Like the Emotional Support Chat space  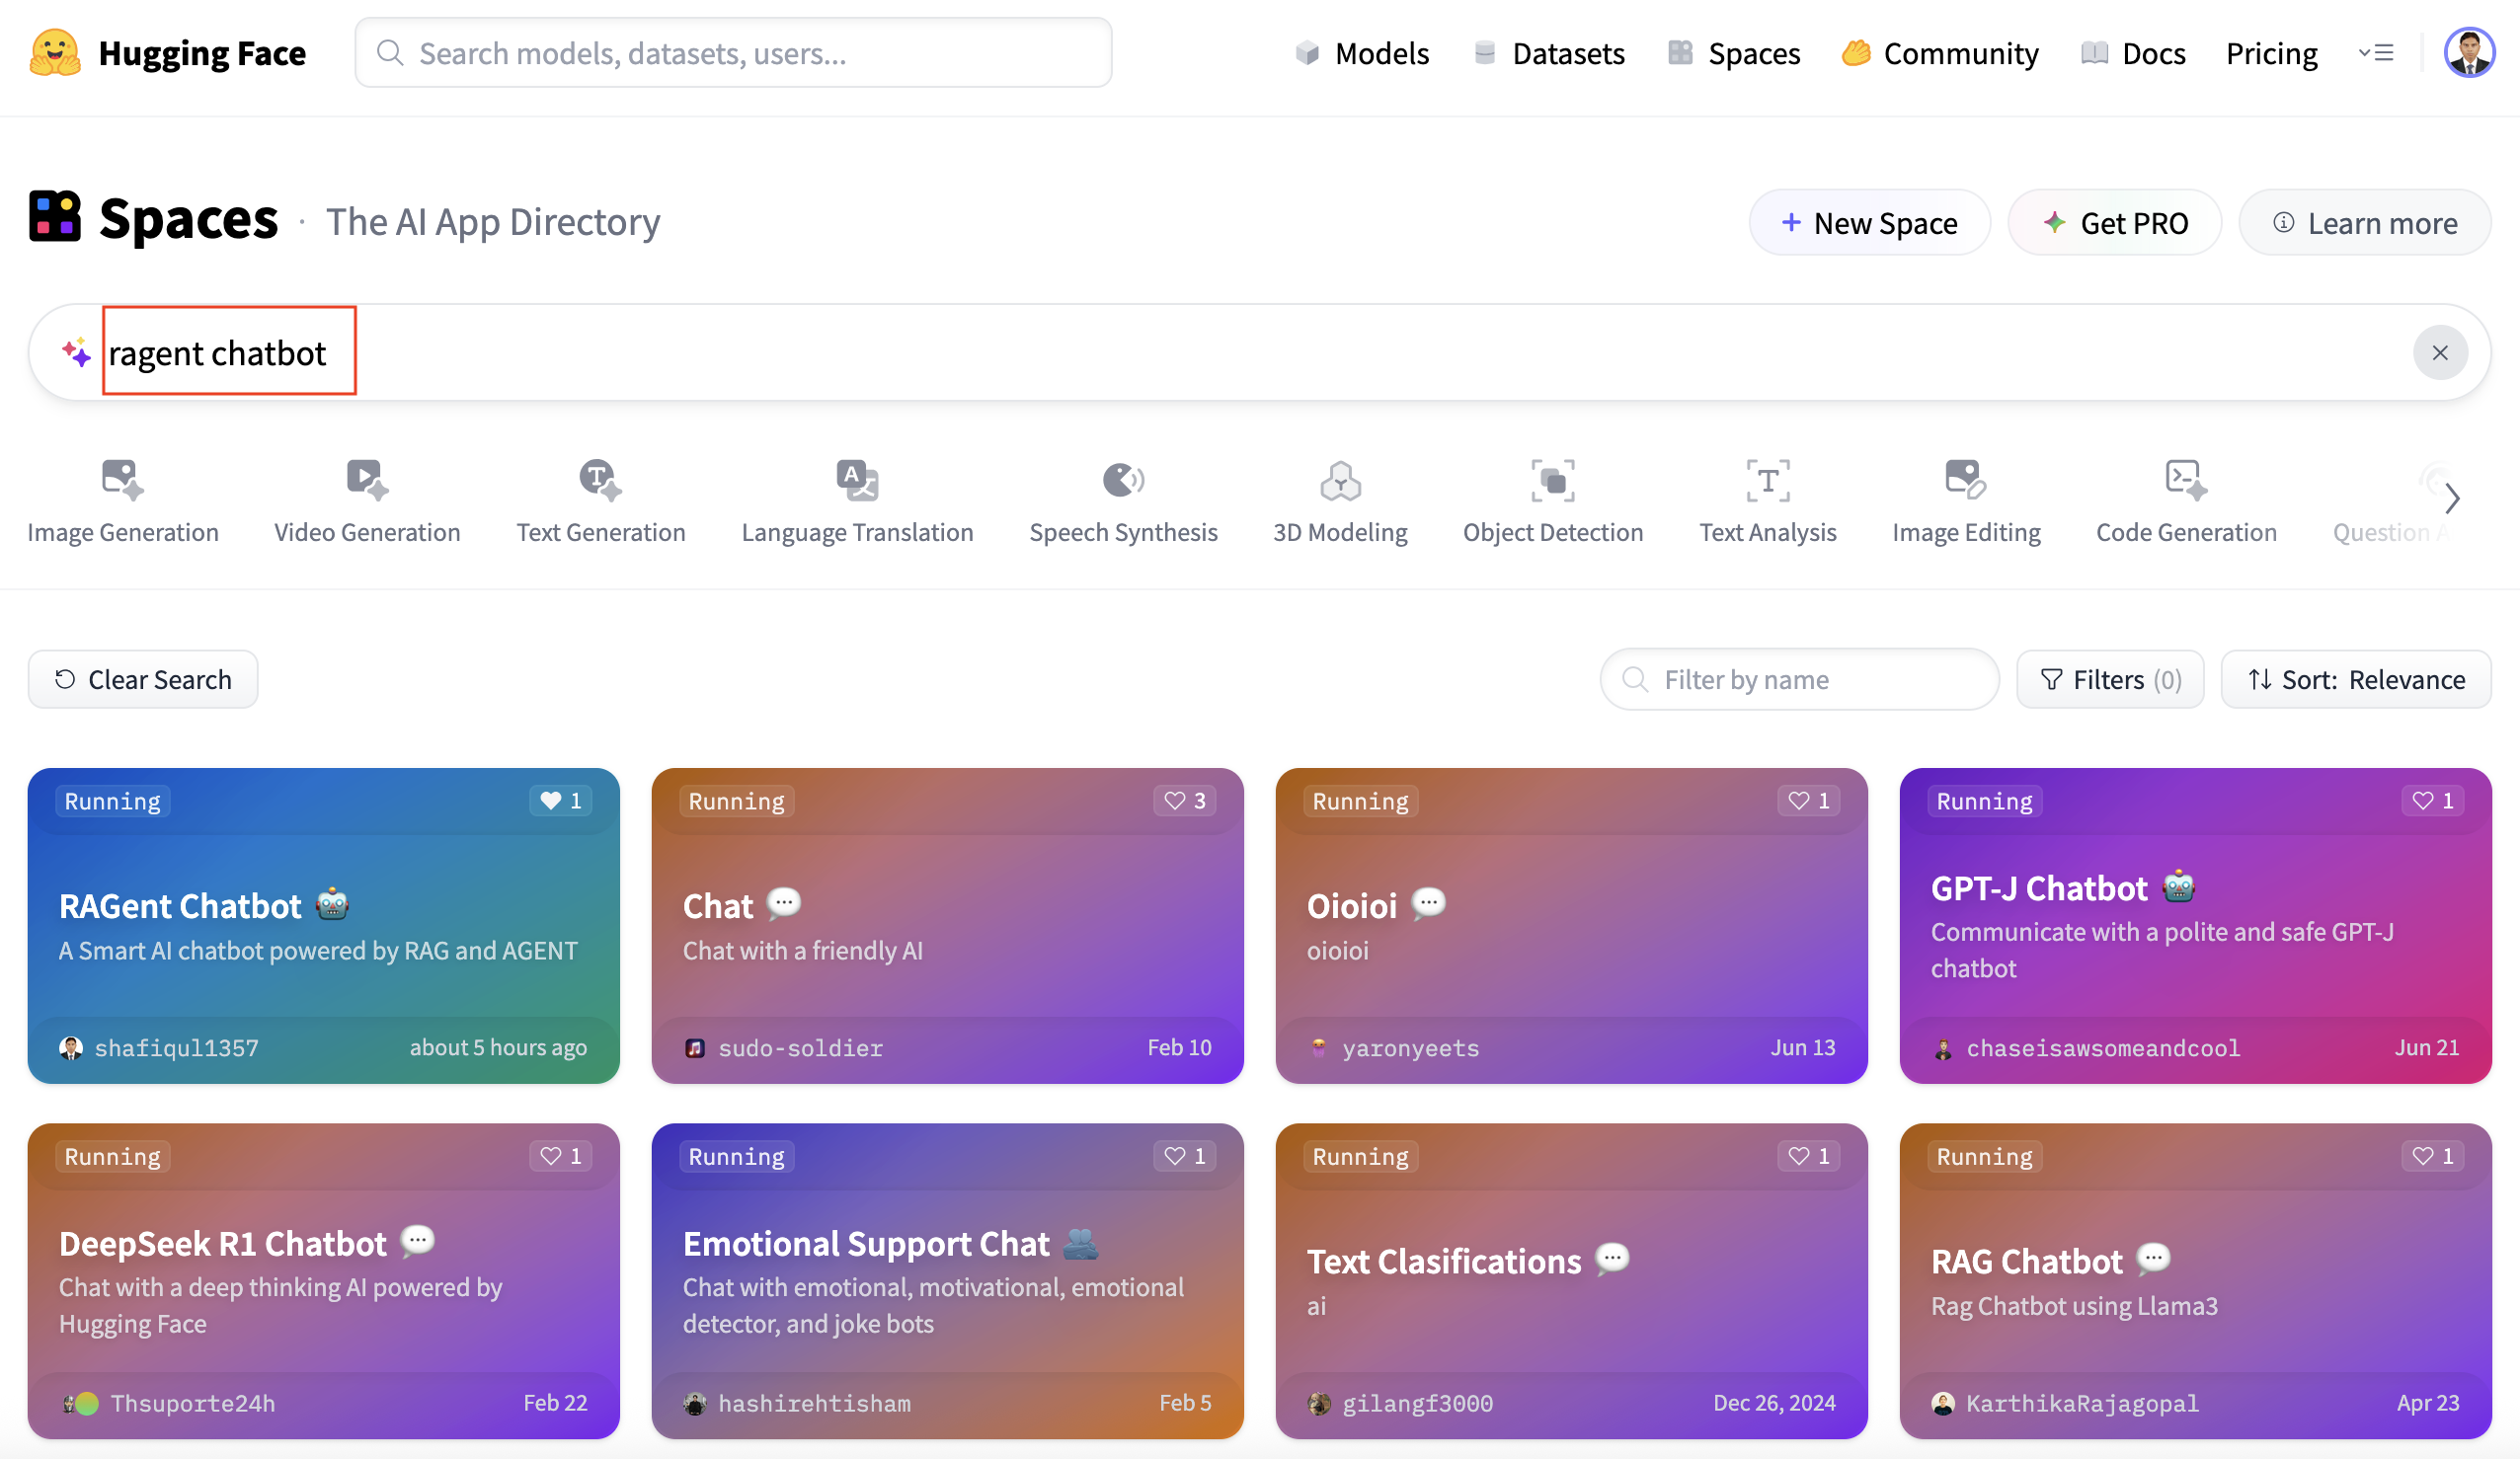point(1185,1156)
